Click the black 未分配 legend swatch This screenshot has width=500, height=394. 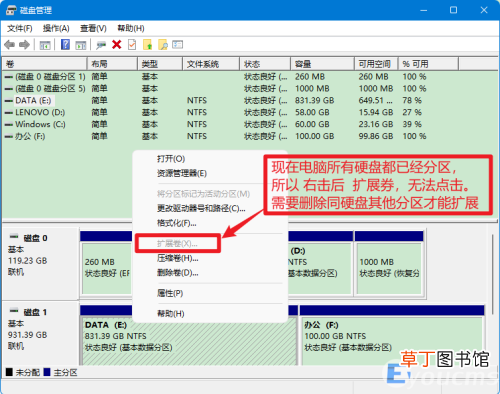point(9,372)
